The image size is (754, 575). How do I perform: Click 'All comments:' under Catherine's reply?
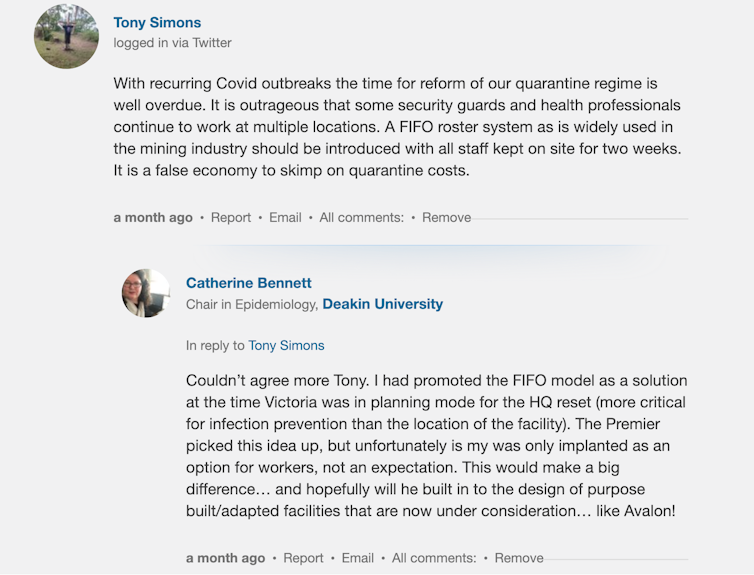tap(434, 558)
